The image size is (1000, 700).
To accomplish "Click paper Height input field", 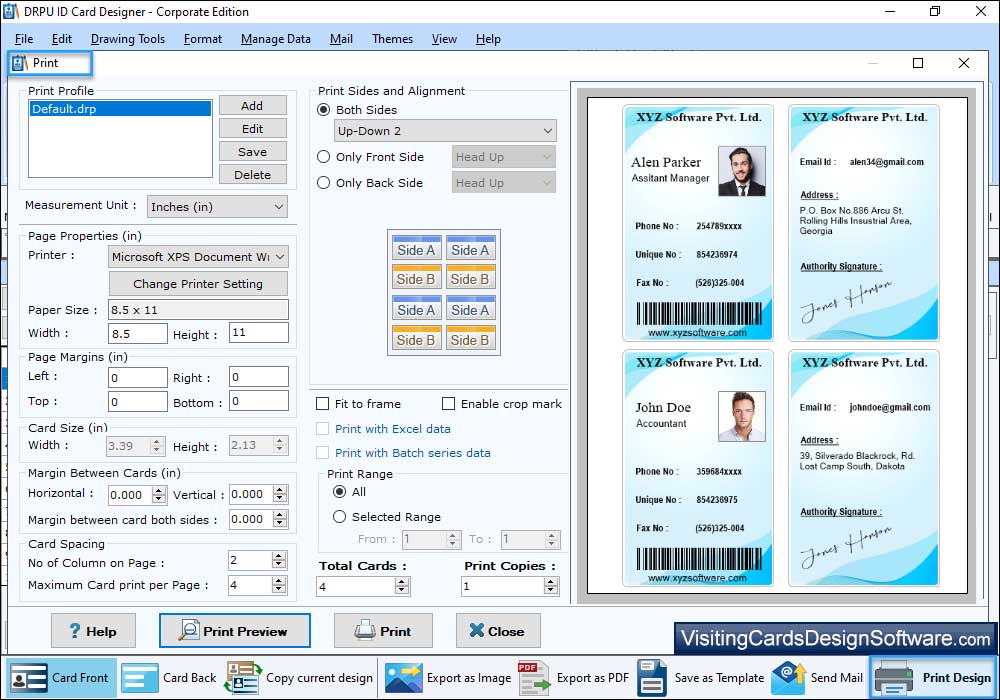I will [x=259, y=332].
